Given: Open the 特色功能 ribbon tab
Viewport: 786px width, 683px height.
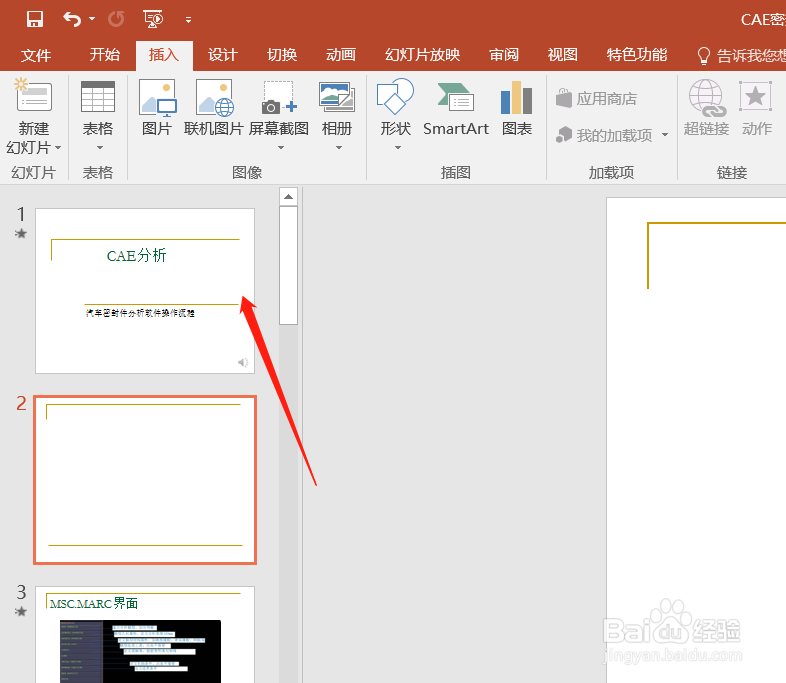Looking at the screenshot, I should [x=637, y=54].
